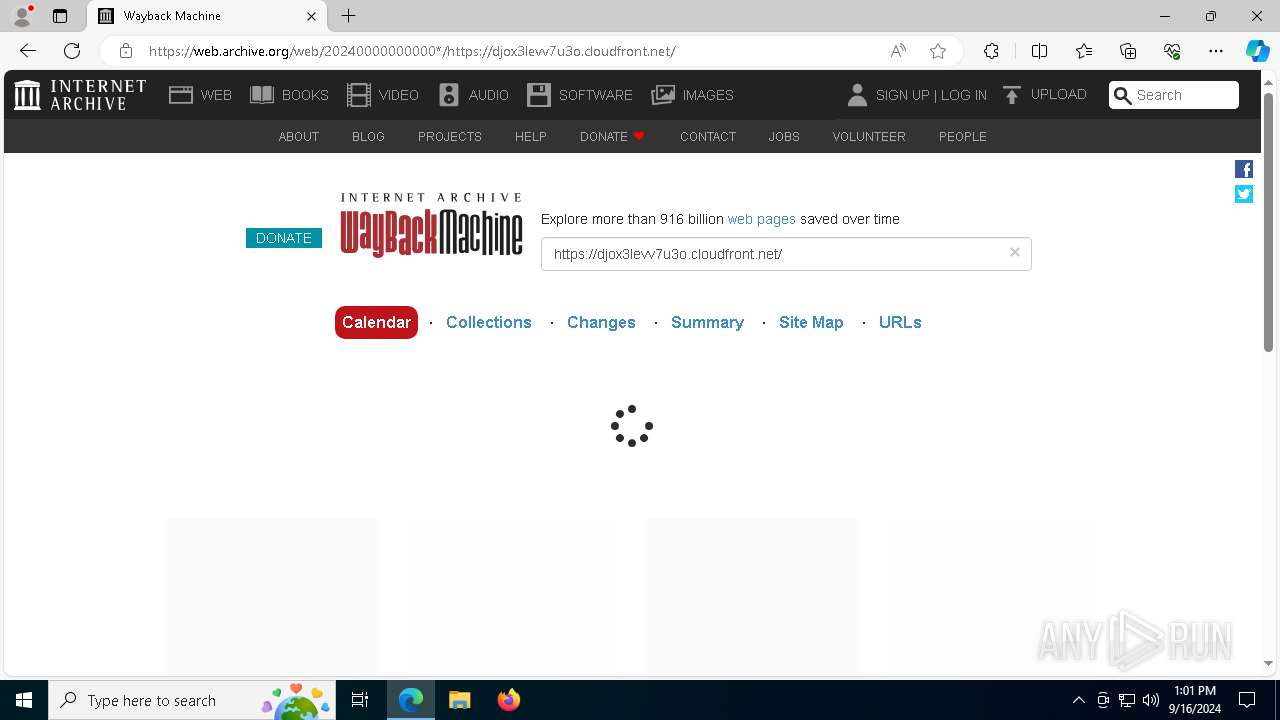
Task: Click the Wayback Machine logo
Action: click(431, 225)
